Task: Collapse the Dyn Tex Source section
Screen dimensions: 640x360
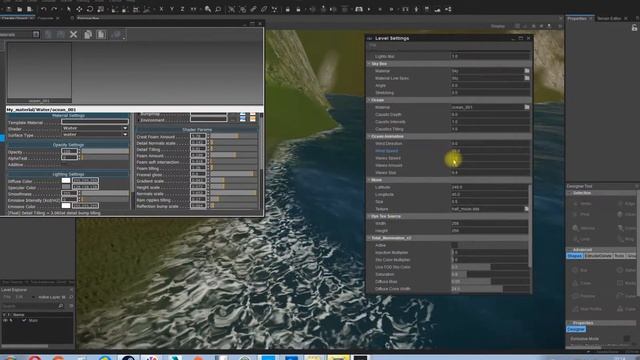Action: [x=369, y=216]
